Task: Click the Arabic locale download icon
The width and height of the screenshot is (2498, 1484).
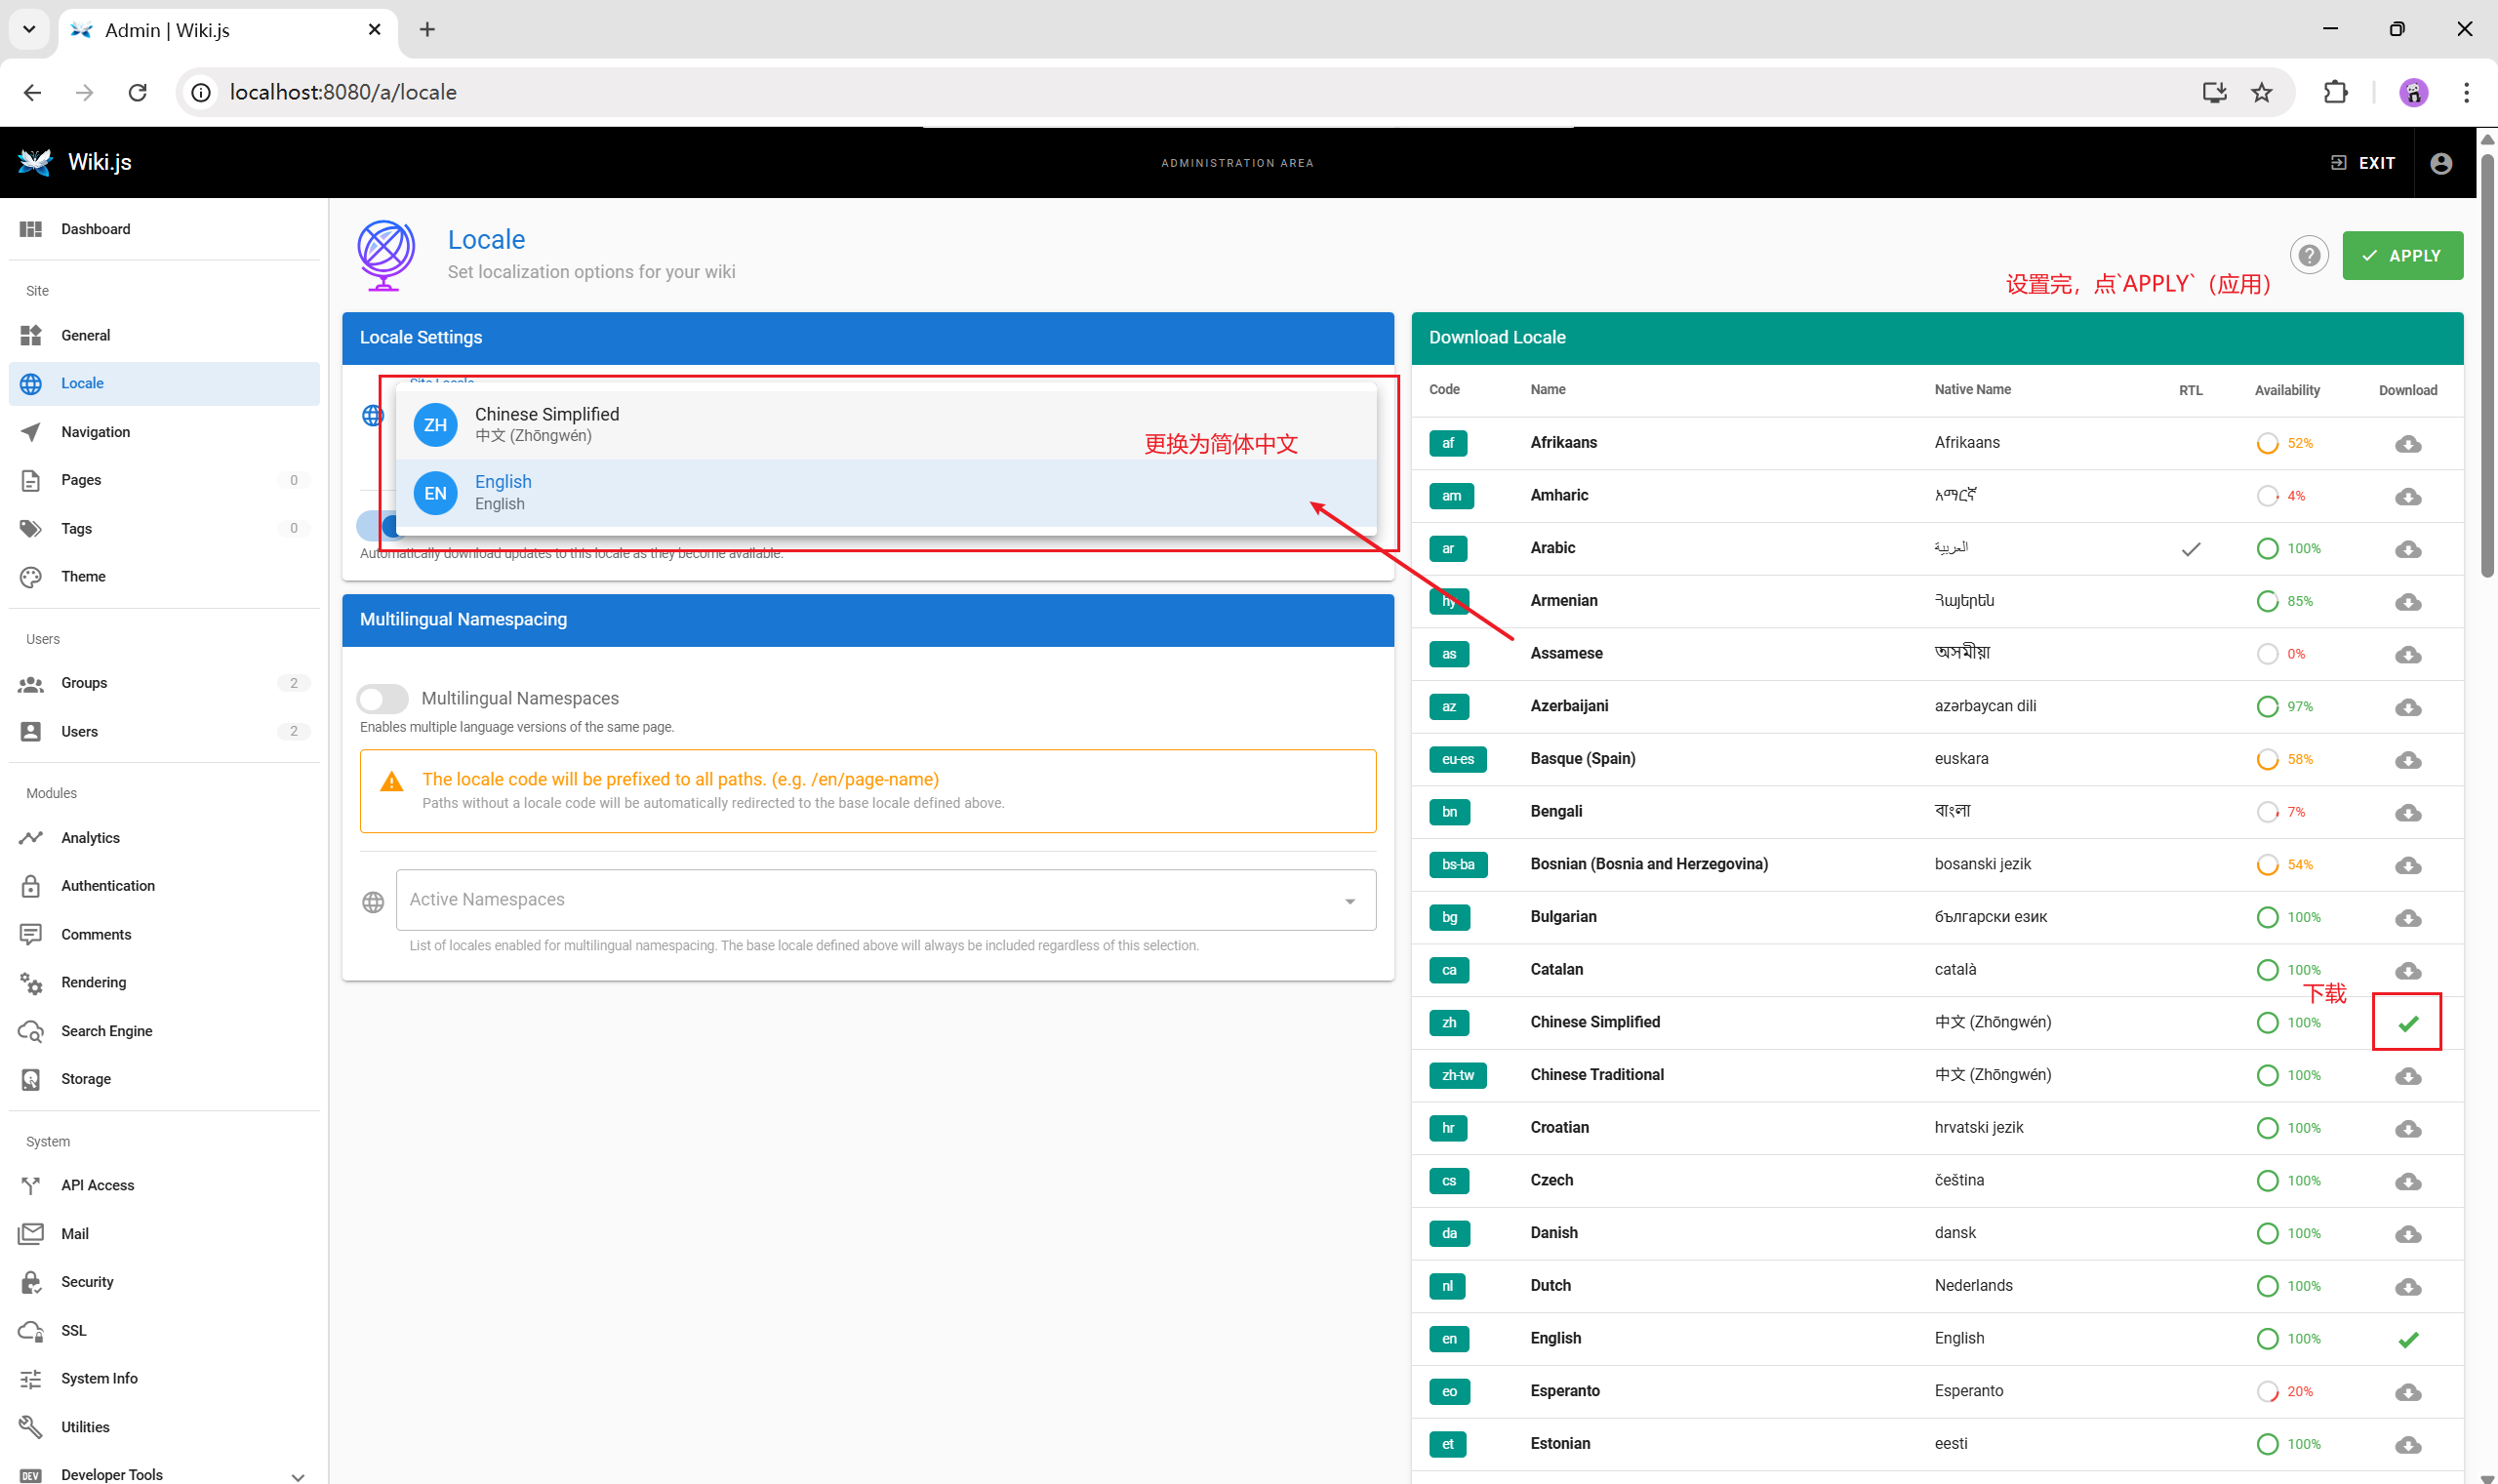Action: (x=2407, y=549)
